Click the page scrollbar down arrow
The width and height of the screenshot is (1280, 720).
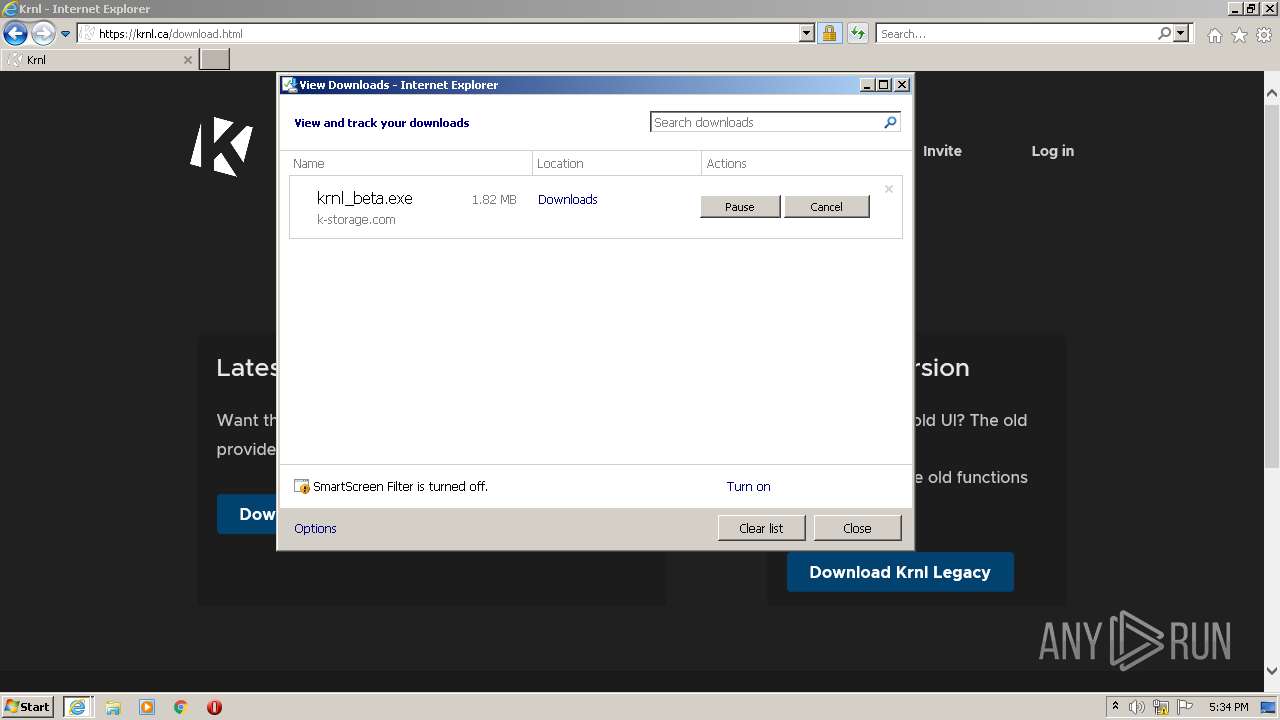point(1271,670)
